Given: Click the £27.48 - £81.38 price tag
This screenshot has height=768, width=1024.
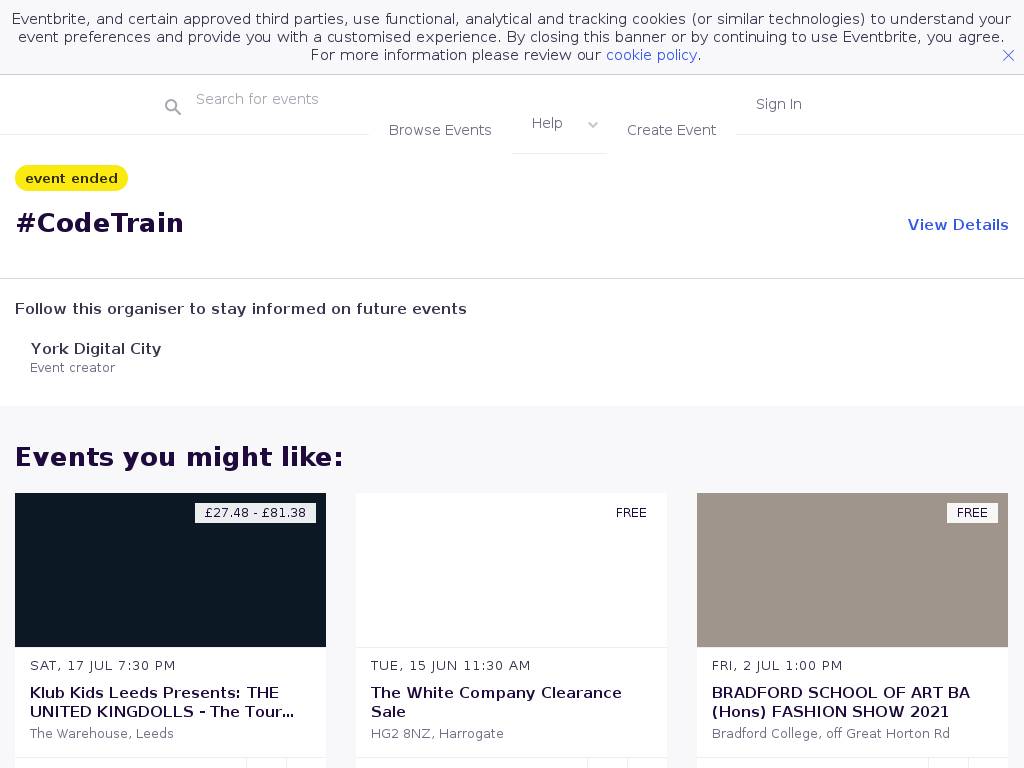Looking at the screenshot, I should click(x=255, y=513).
